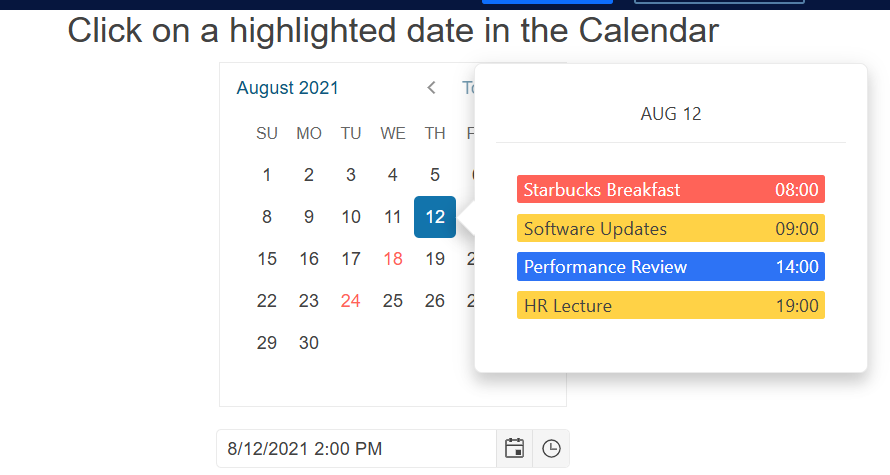Select highlighted date 24
Image resolution: width=890 pixels, height=475 pixels.
coord(351,301)
